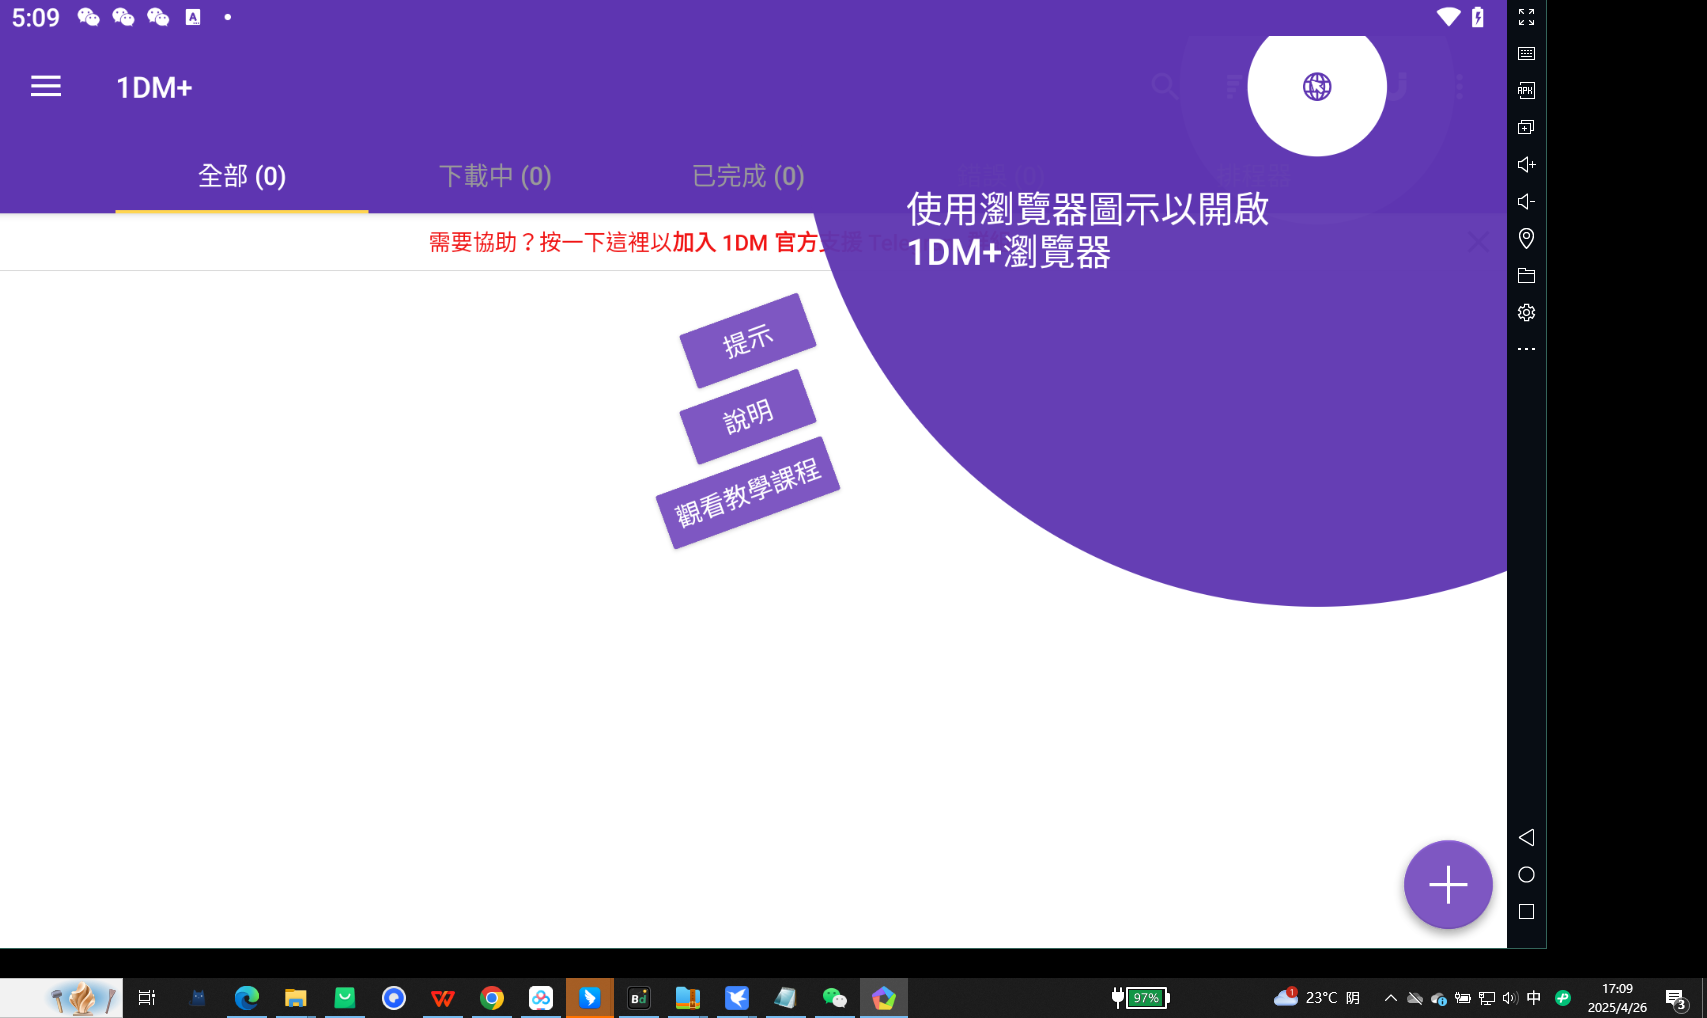Open emulator keyboard mapping icon
The width and height of the screenshot is (1707, 1018).
[1526, 54]
